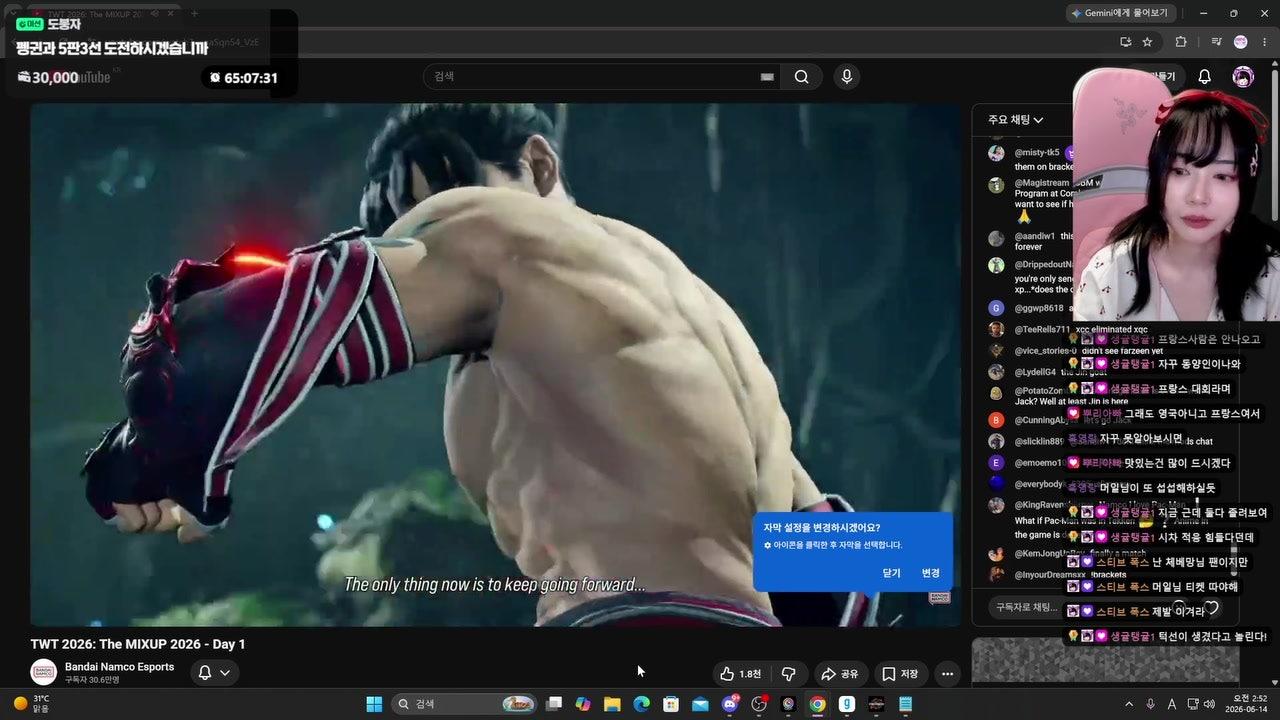The height and width of the screenshot is (720, 1280).
Task: Click chat username @LydellG4
Action: click(x=1037, y=372)
